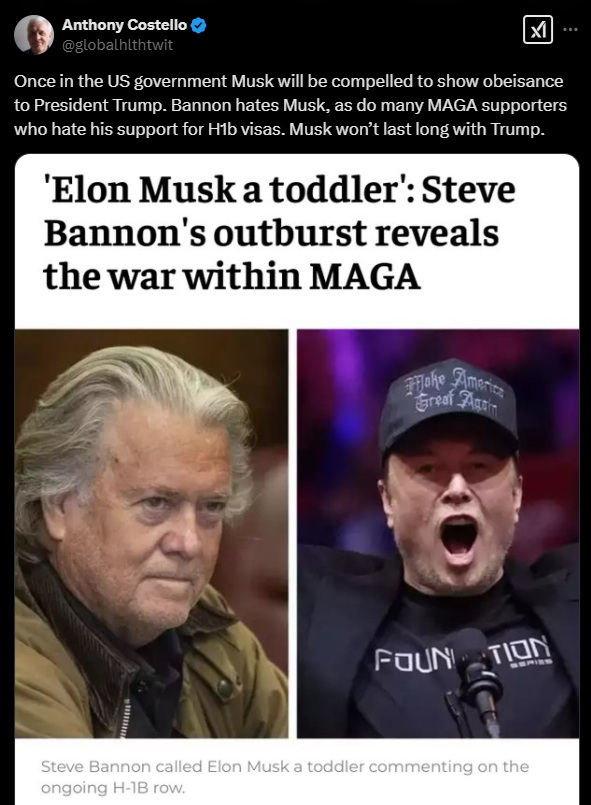Viewport: 591px width, 805px height.
Task: Open the Elon Musk shouting photo
Action: click(438, 533)
